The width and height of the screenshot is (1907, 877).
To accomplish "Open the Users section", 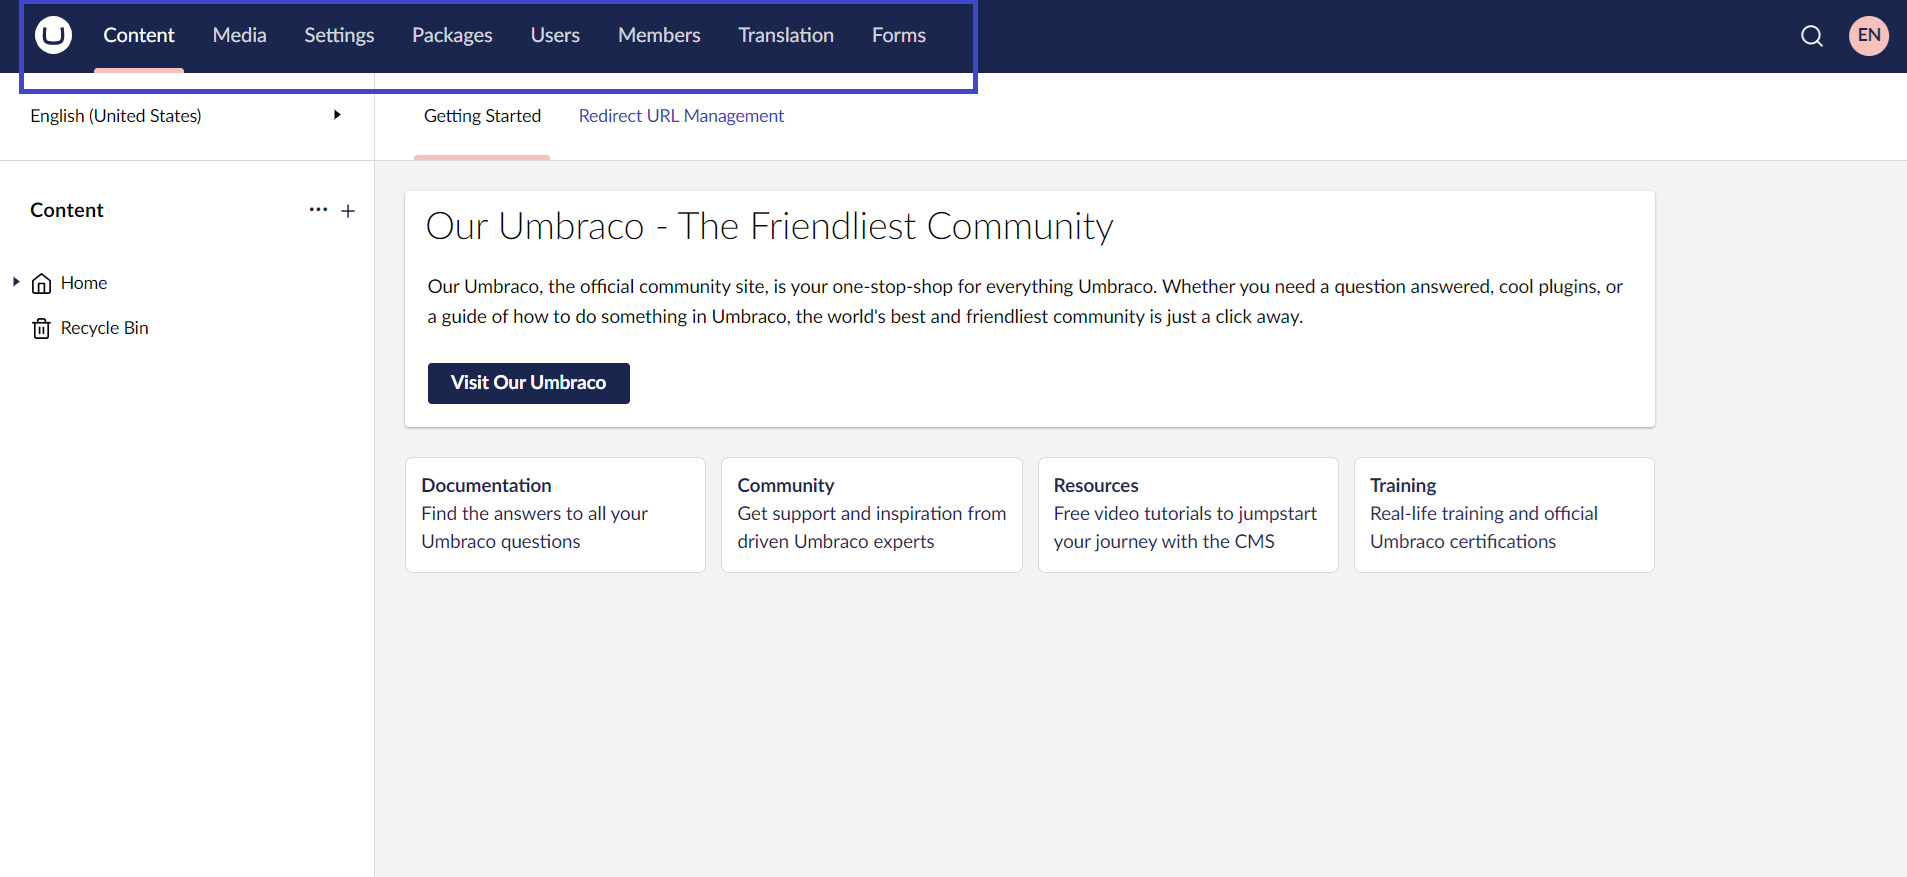I will (x=555, y=35).
